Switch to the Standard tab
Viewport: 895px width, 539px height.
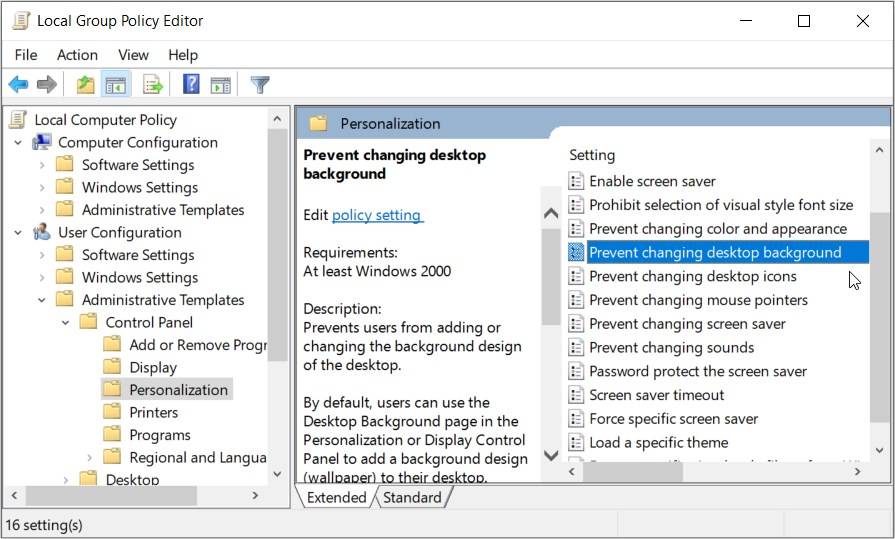click(411, 498)
